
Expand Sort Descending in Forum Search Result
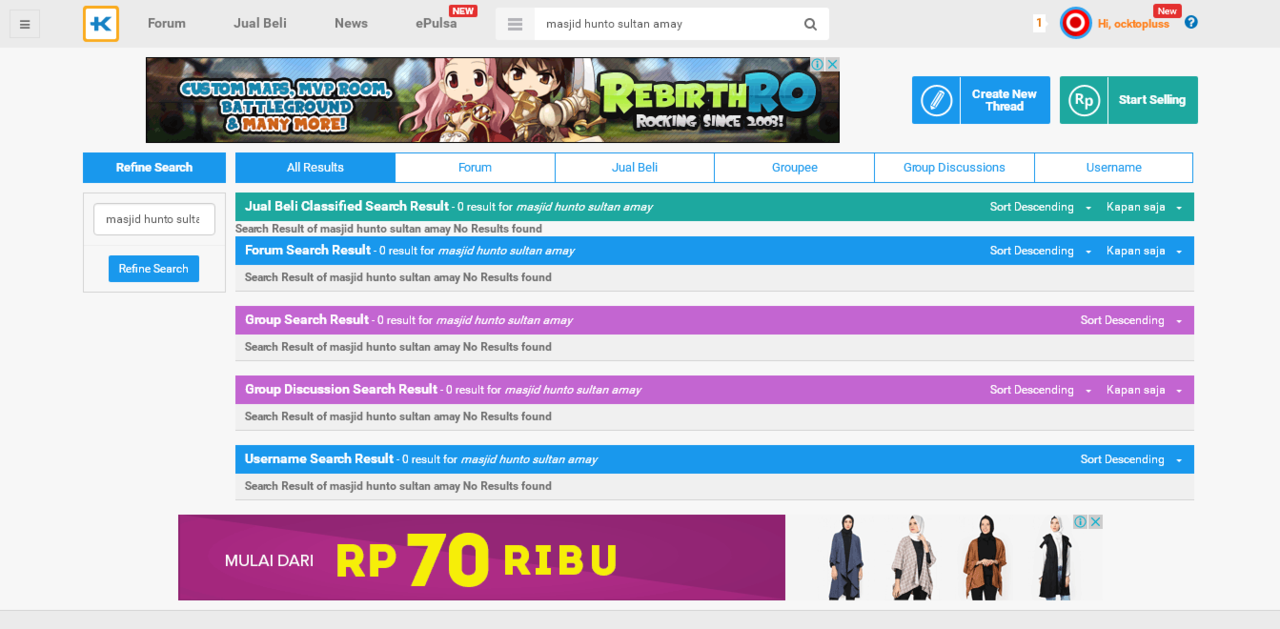point(1040,251)
